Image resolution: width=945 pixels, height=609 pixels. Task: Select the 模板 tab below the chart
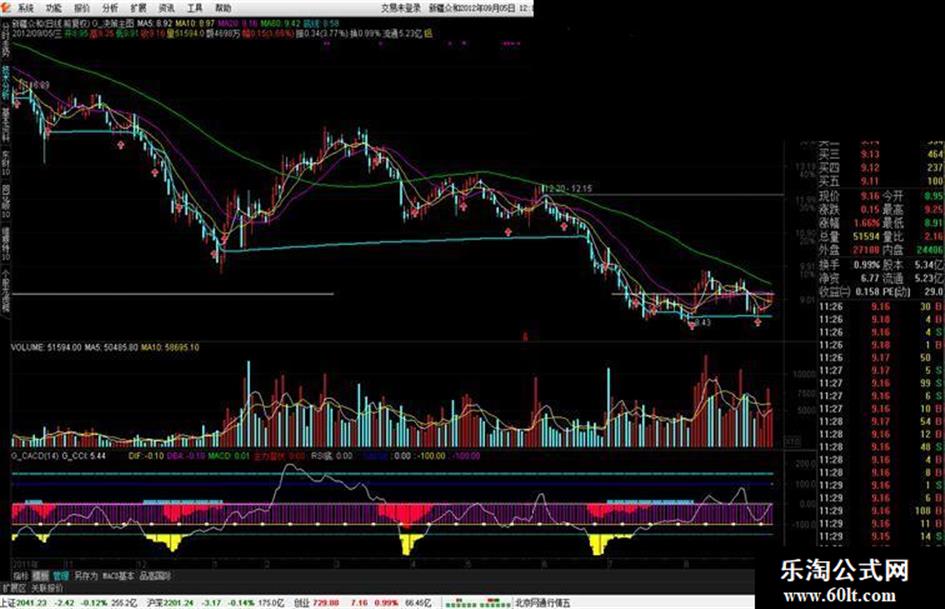pos(41,576)
